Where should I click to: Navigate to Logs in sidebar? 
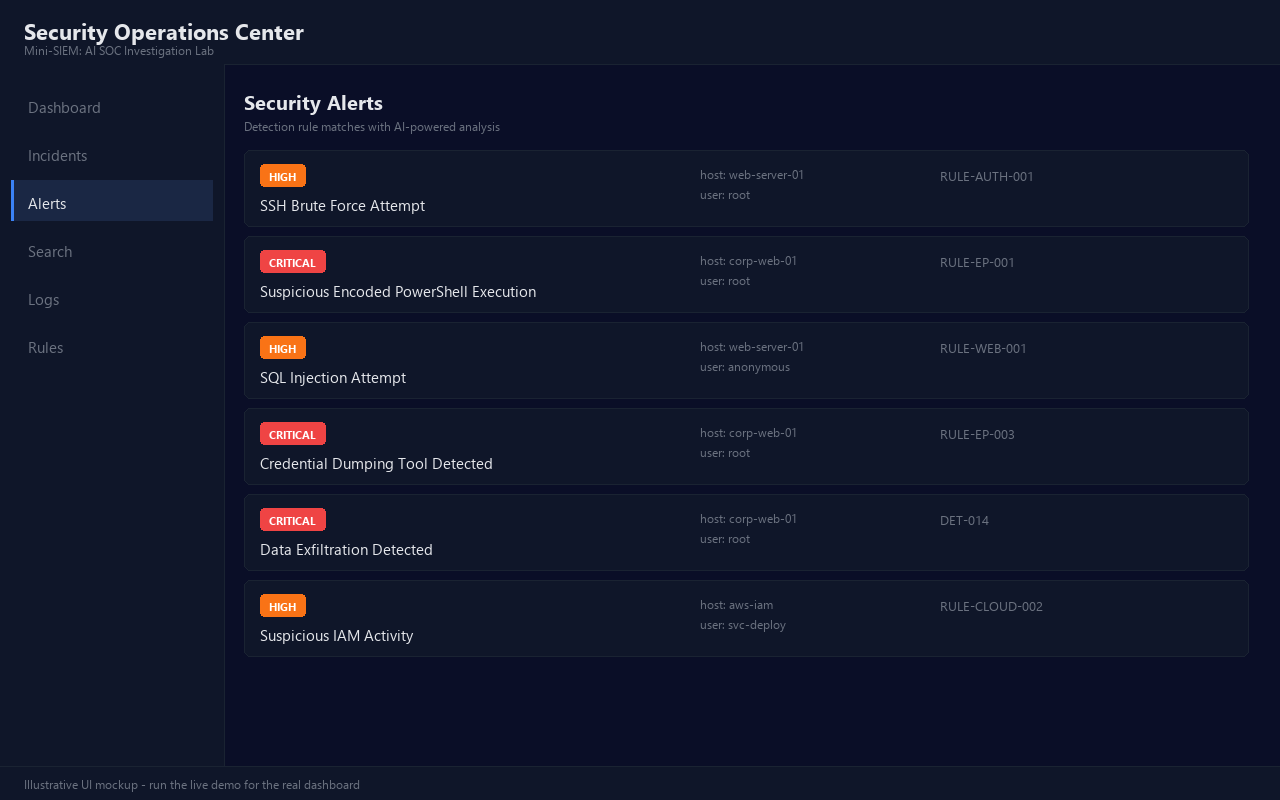[112, 300]
